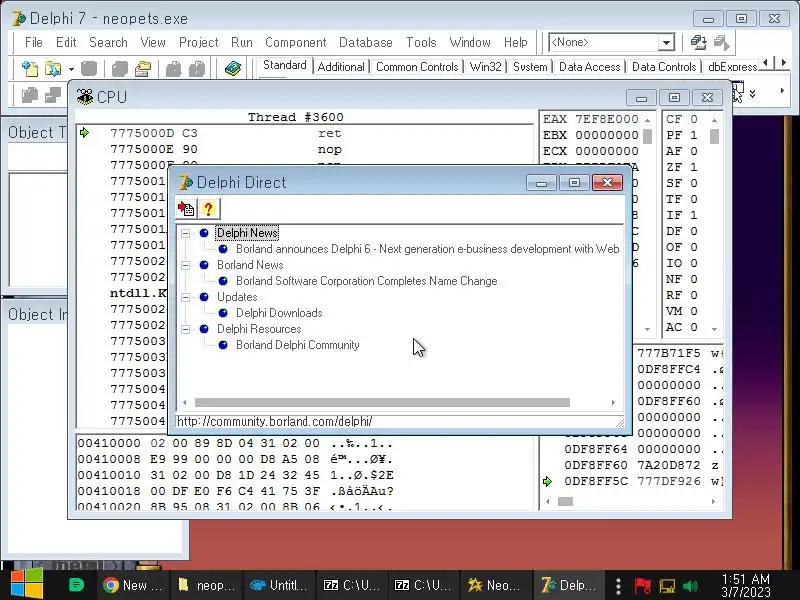Click the Delphi Direct horizontal scrollbar thumb
This screenshot has height=600, width=800.
pyautogui.click(x=382, y=403)
